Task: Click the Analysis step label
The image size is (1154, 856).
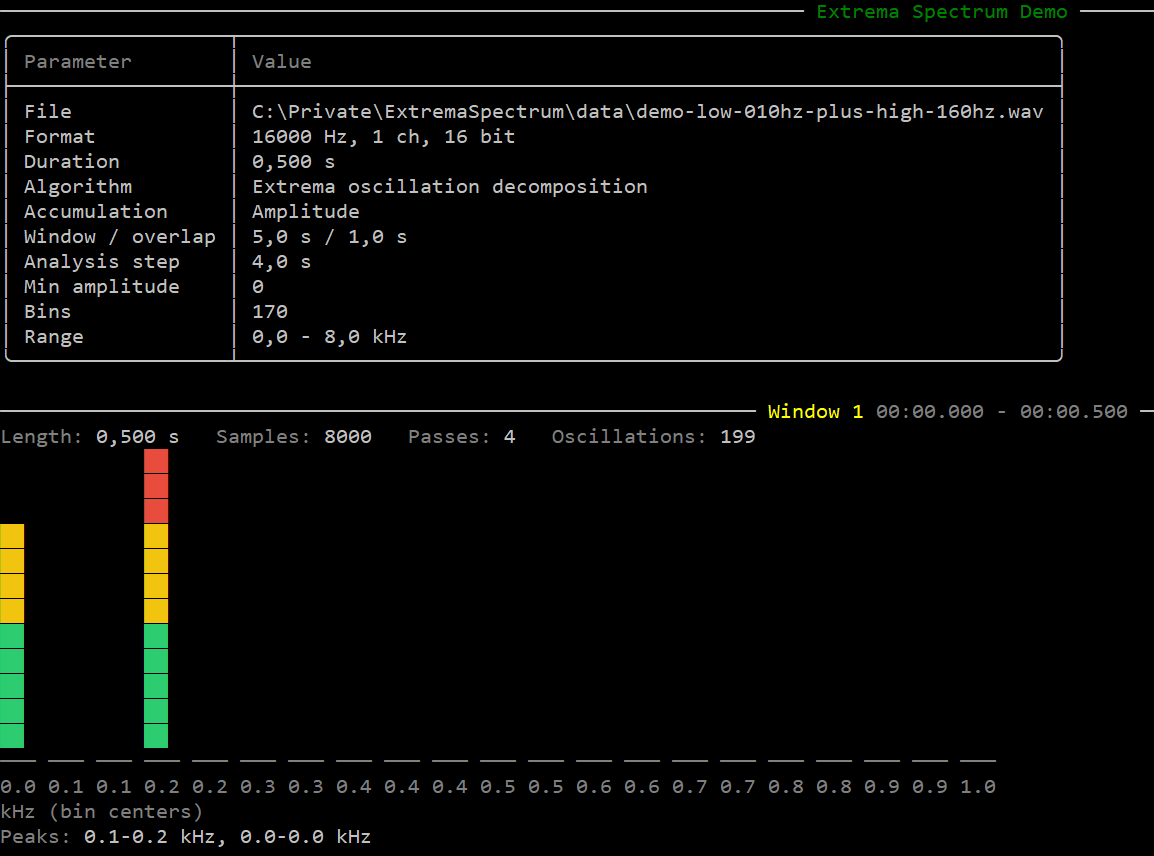Action: [102, 262]
